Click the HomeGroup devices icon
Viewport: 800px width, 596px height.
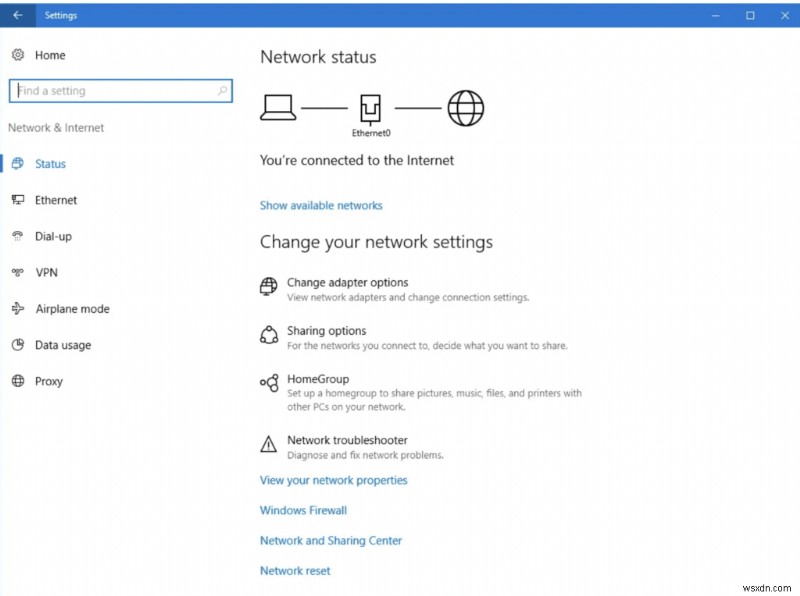267,383
